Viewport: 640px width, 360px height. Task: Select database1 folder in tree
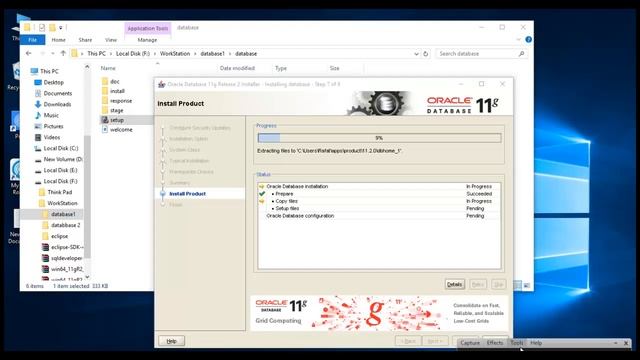[x=63, y=214]
